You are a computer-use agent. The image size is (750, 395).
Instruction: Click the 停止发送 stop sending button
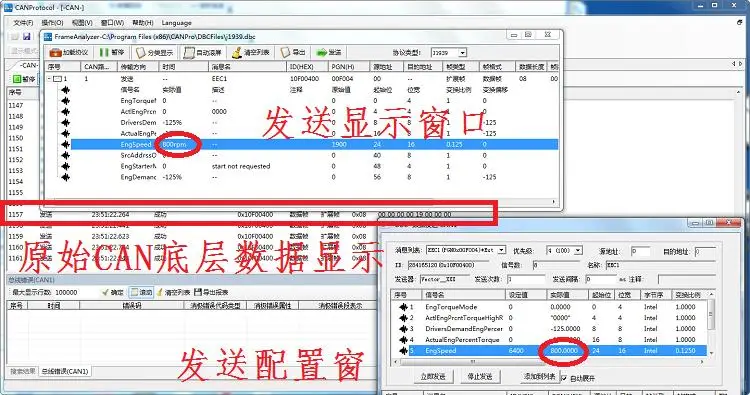[x=480, y=376]
